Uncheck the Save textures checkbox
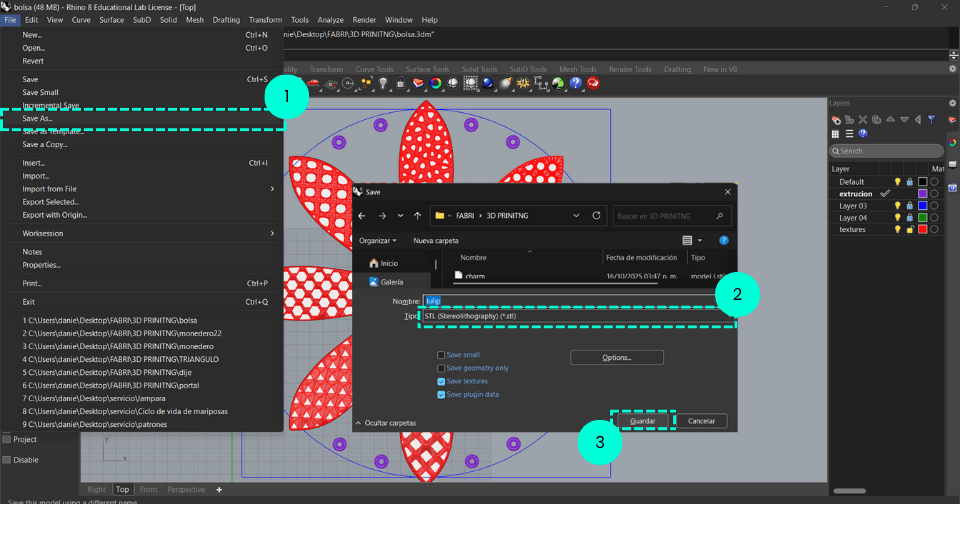The height and width of the screenshot is (540, 960). point(441,381)
